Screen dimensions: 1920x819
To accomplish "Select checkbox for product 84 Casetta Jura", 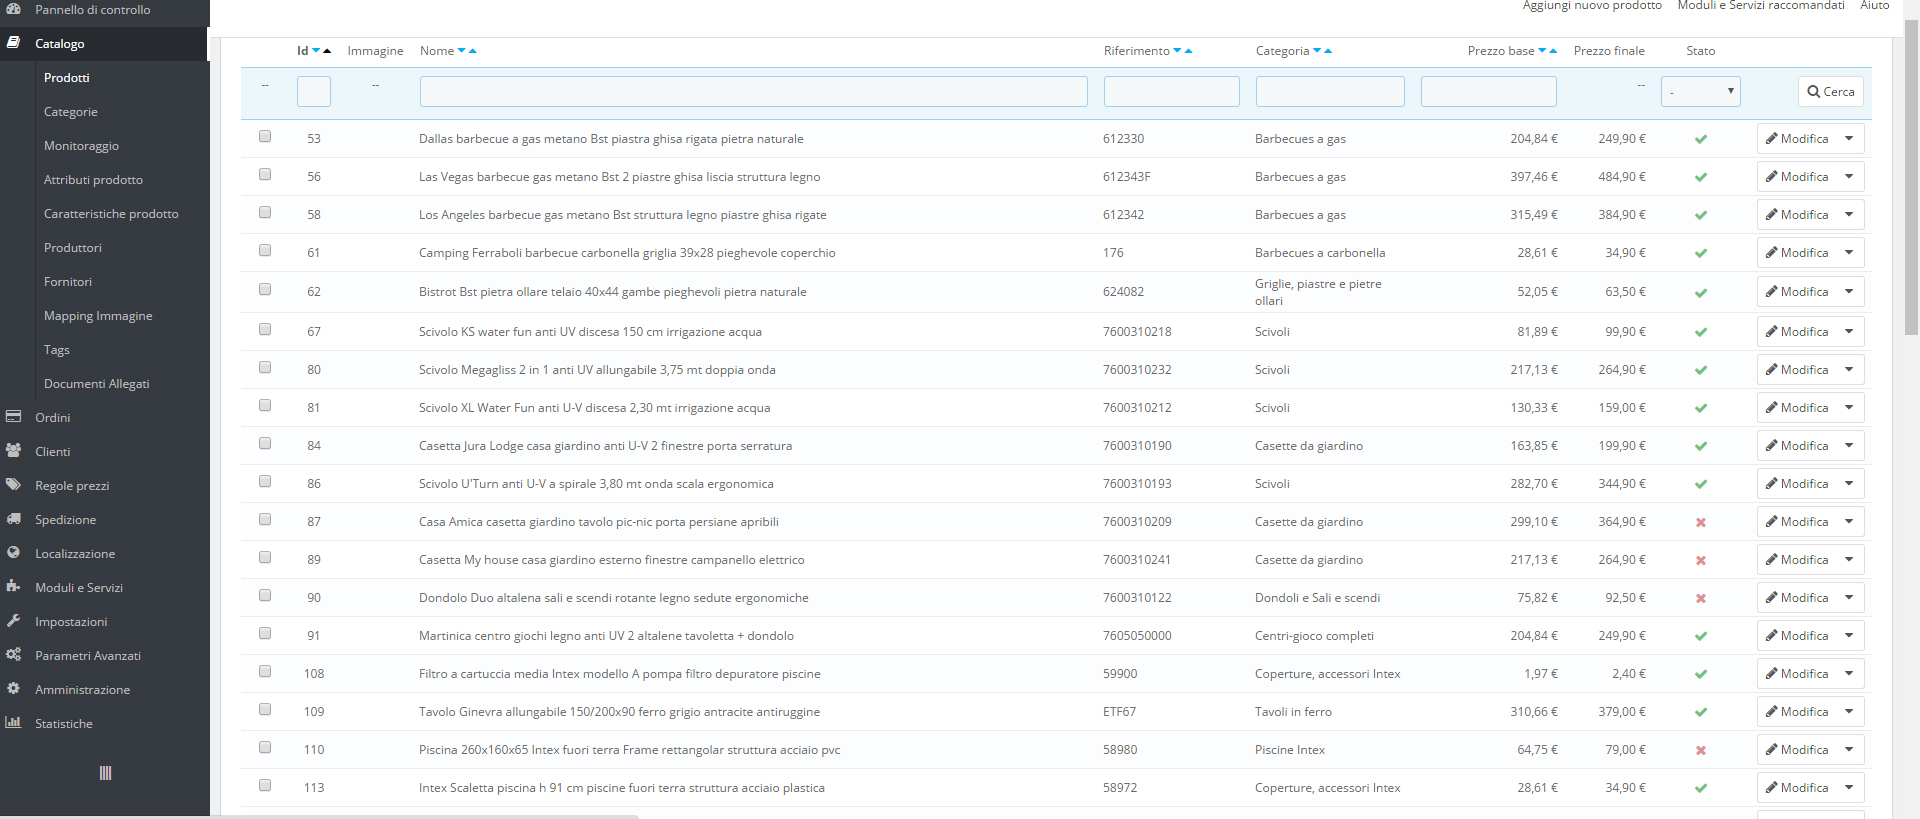I will click(265, 443).
